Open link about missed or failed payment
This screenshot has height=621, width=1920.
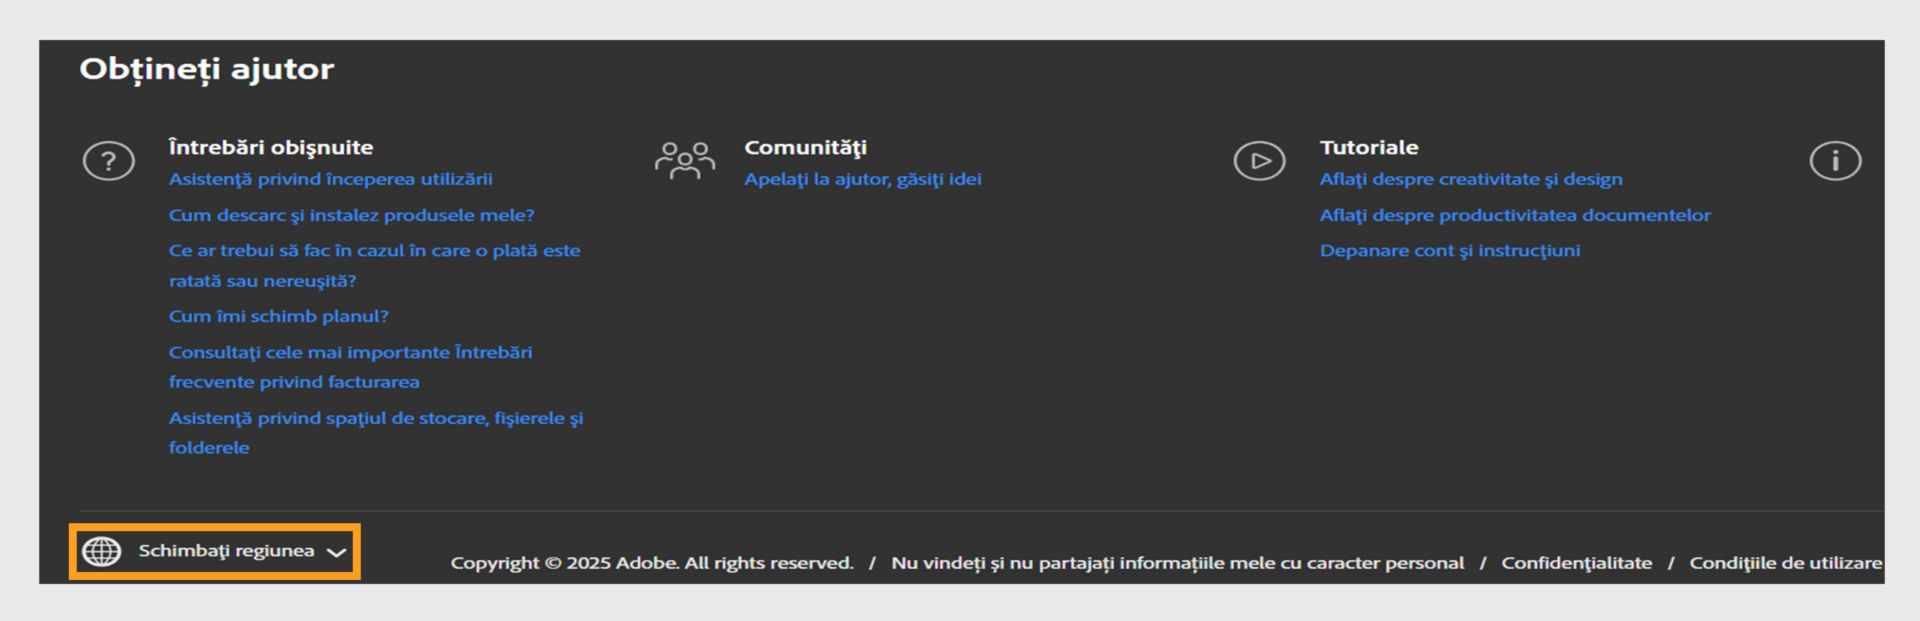click(x=374, y=251)
